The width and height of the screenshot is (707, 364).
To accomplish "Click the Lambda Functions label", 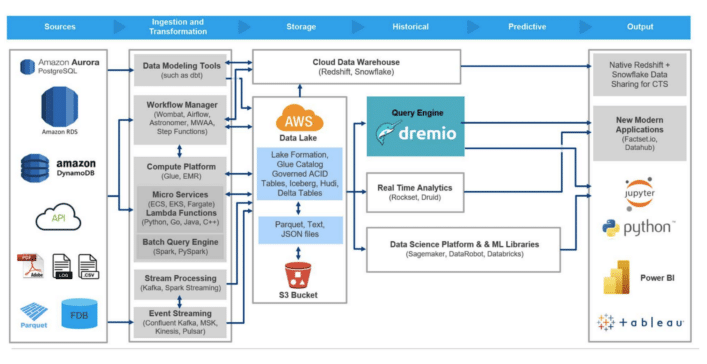I will pyautogui.click(x=181, y=213).
